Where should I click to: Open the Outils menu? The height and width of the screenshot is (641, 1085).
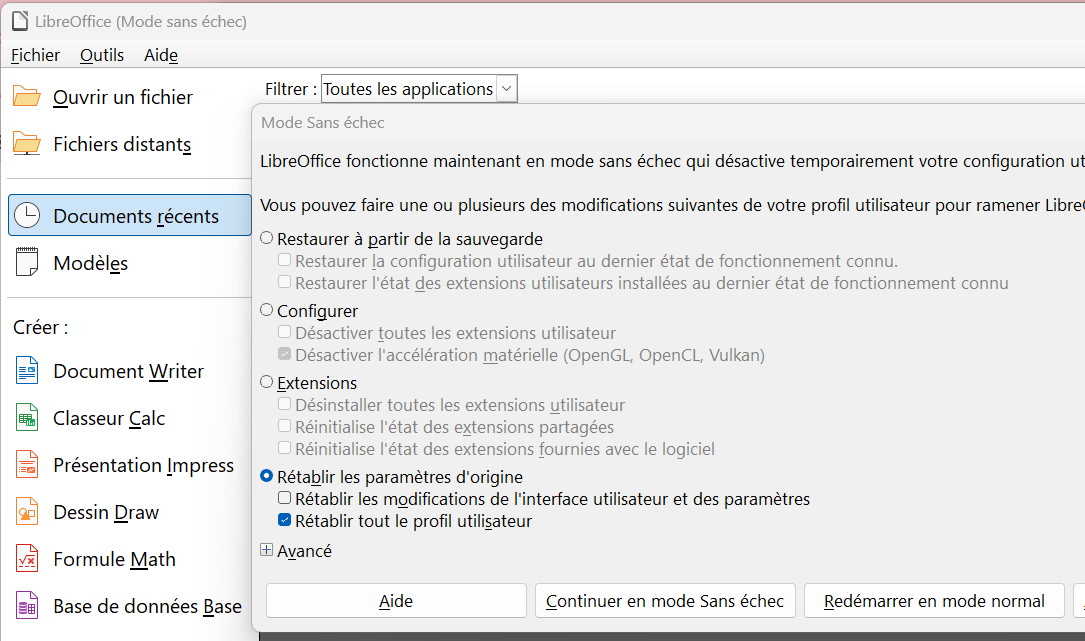(102, 55)
